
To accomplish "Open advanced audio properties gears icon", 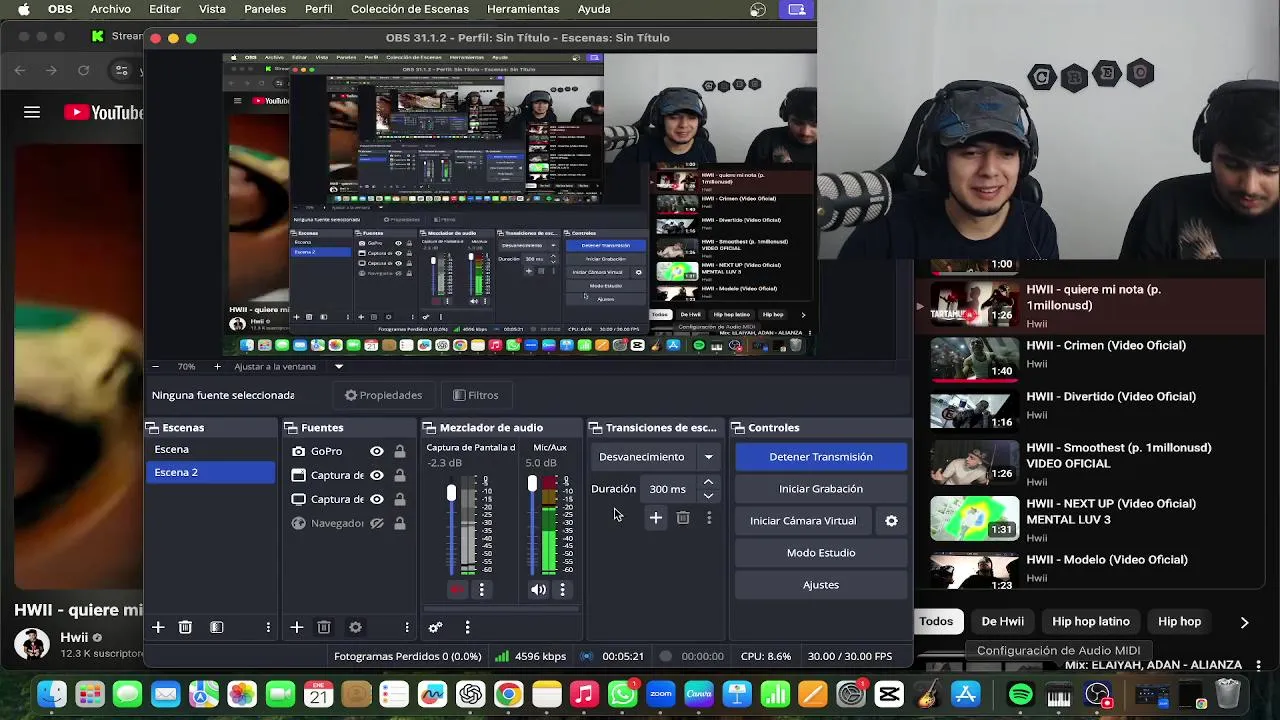I will coord(435,627).
